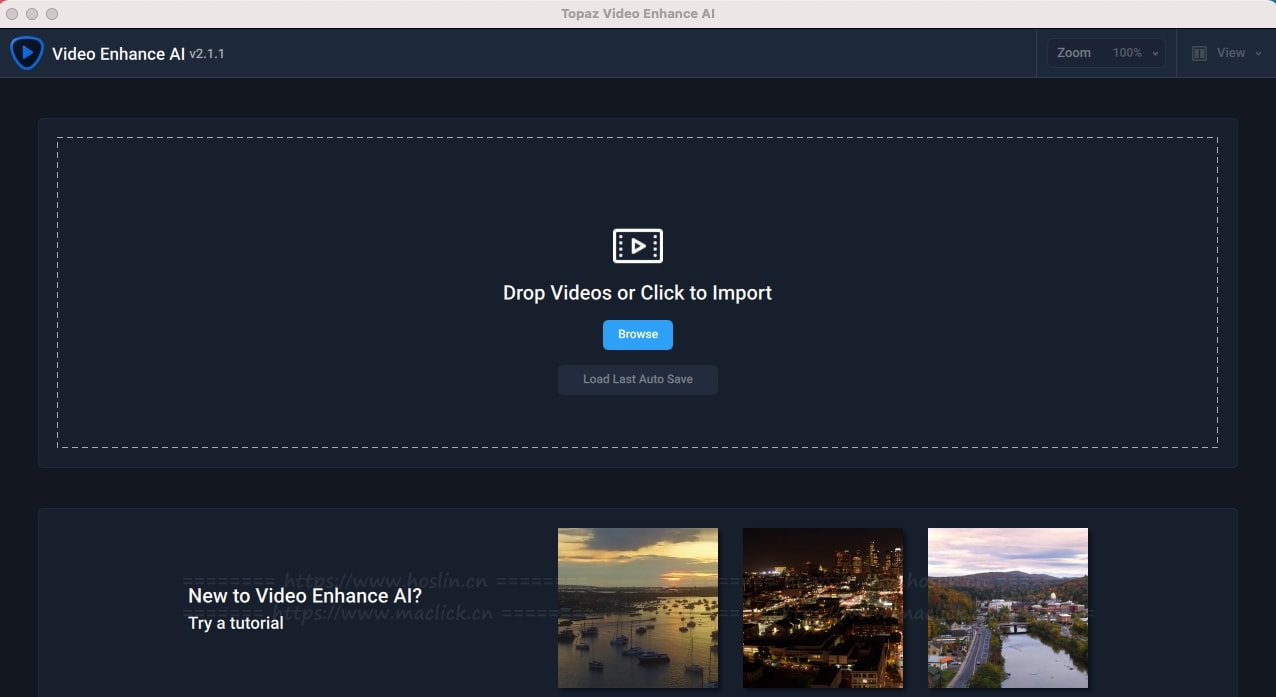This screenshot has height=697, width=1276.
Task: Open the night city skyline tutorial thumbnail
Action: pos(823,608)
